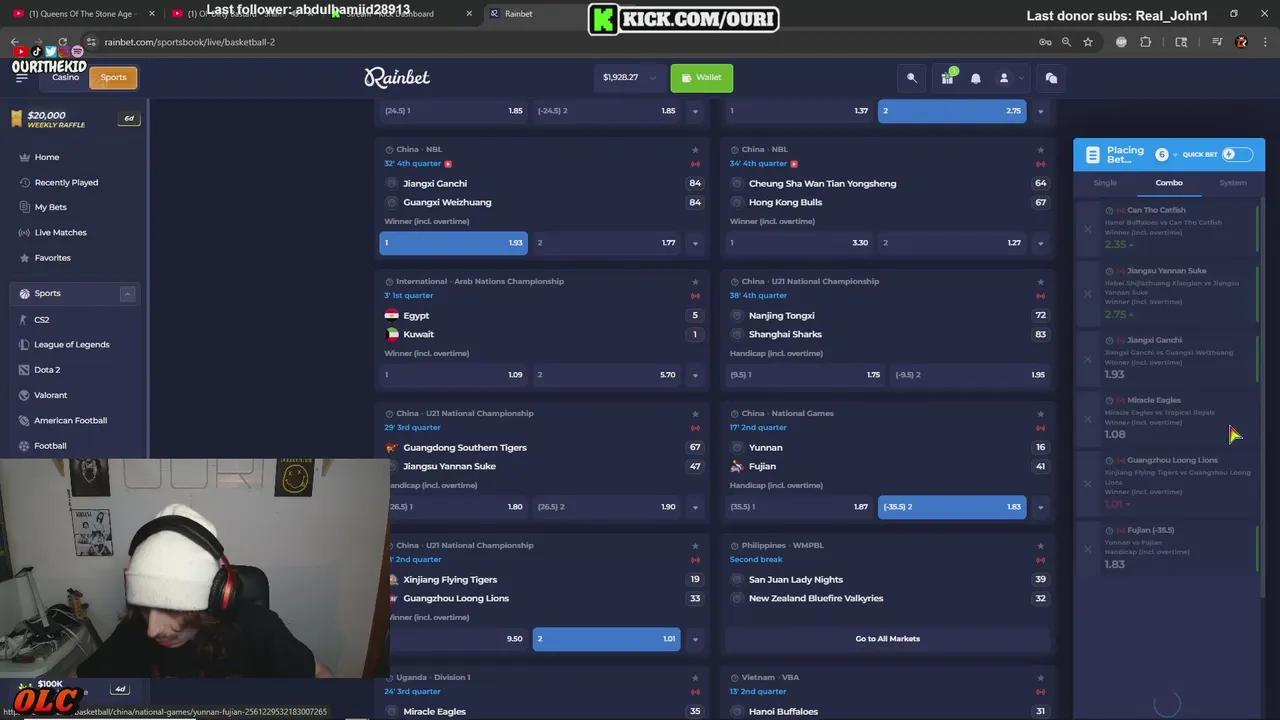Favorite the Guangdong Southern Tigers match star
The width and height of the screenshot is (1280, 720).
click(695, 414)
